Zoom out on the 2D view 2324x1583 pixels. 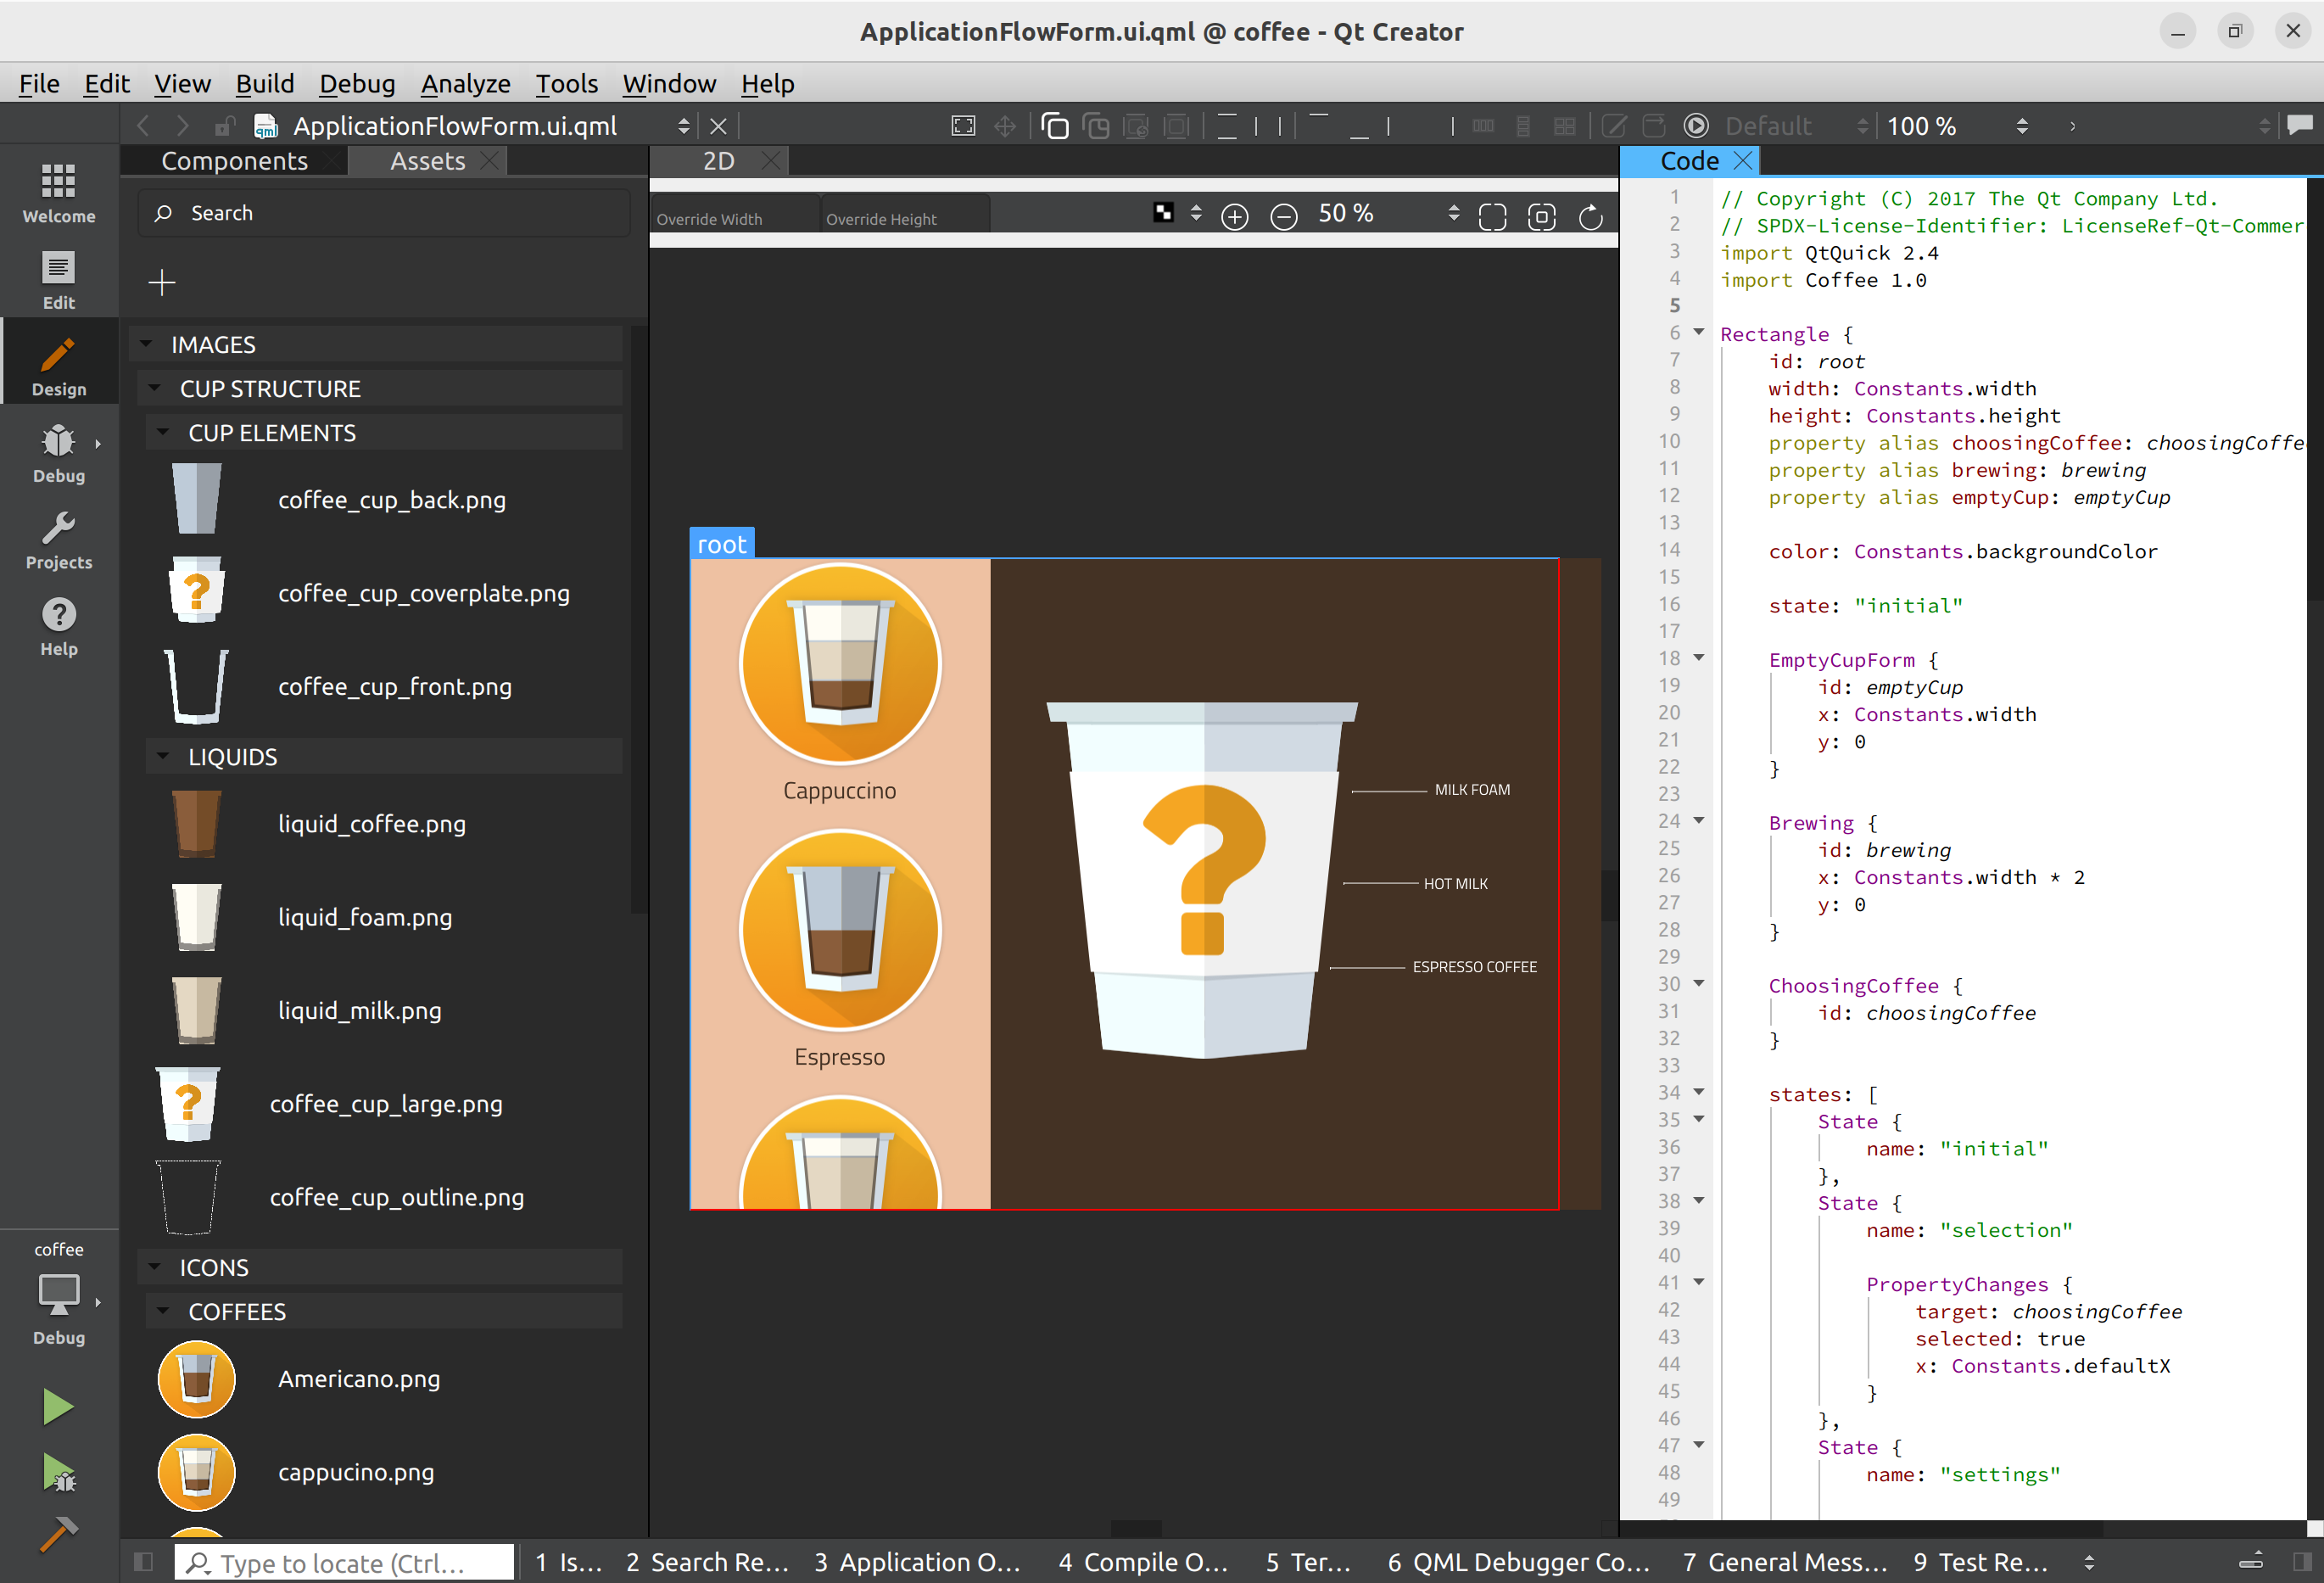point(1284,216)
